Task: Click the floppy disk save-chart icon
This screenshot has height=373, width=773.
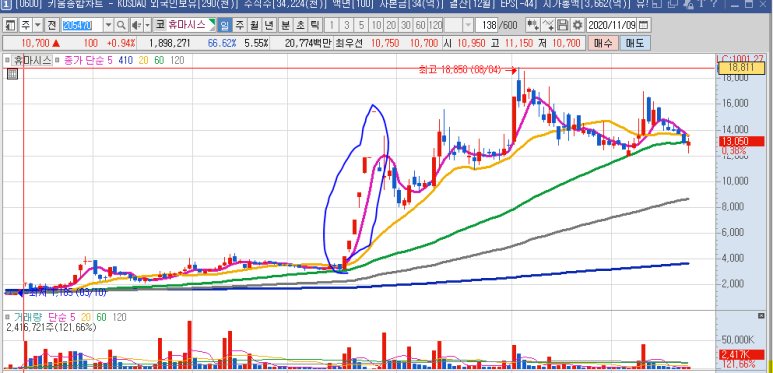Action: point(563,25)
